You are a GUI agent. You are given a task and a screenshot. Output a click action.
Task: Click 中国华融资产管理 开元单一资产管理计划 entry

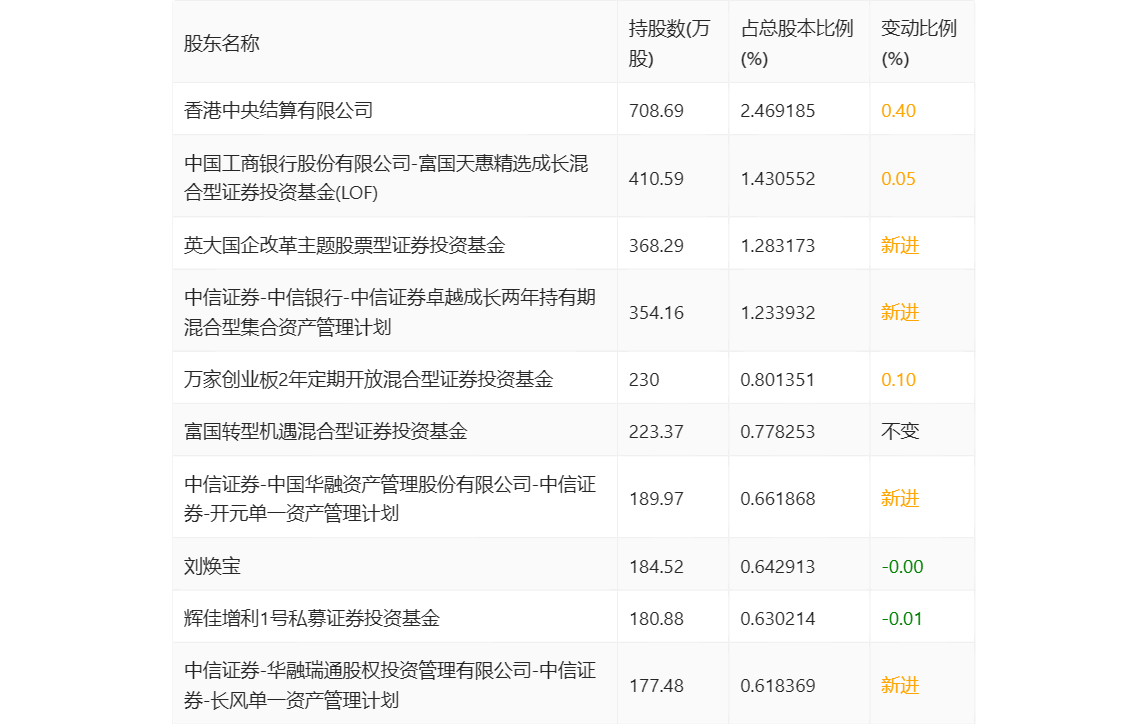pyautogui.click(x=390, y=498)
